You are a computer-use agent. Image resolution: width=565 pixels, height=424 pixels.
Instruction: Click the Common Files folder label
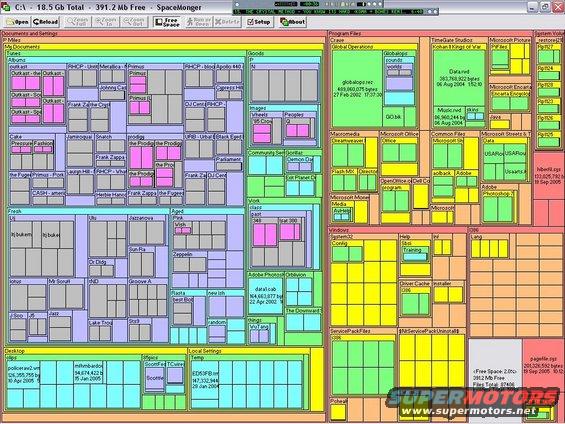[x=449, y=134]
